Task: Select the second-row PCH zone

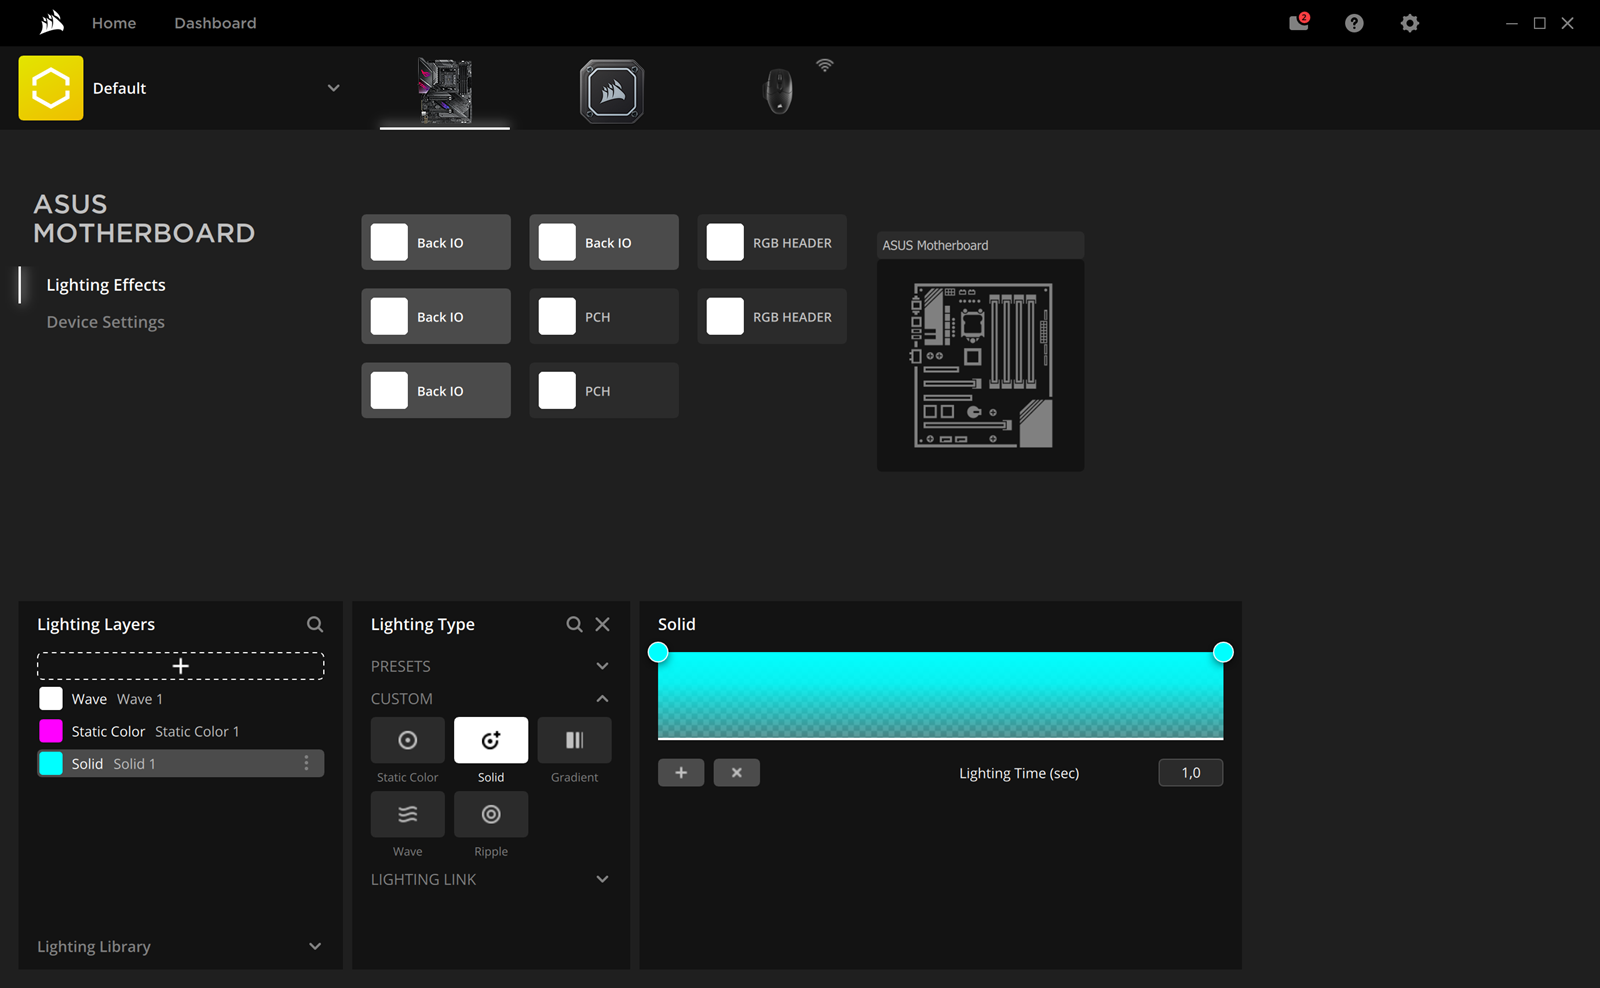Action: 604,316
